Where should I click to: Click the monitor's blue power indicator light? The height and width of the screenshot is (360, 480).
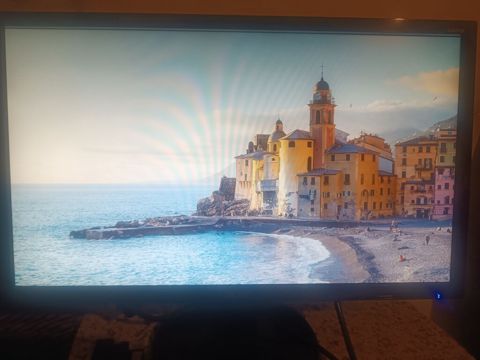click(438, 296)
